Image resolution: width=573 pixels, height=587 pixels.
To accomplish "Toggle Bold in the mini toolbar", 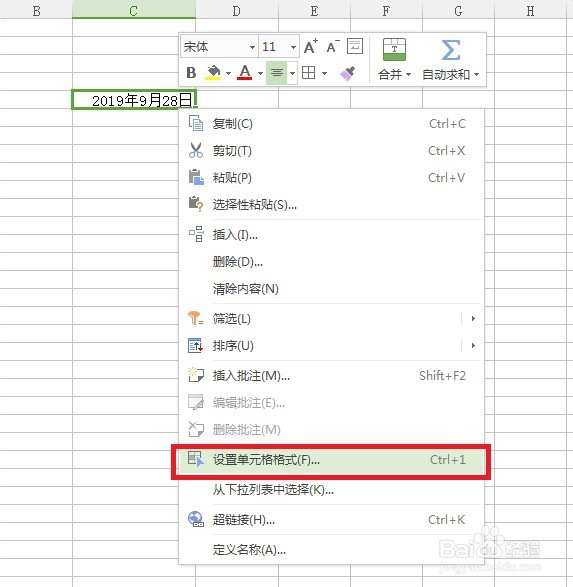I will 191,72.
